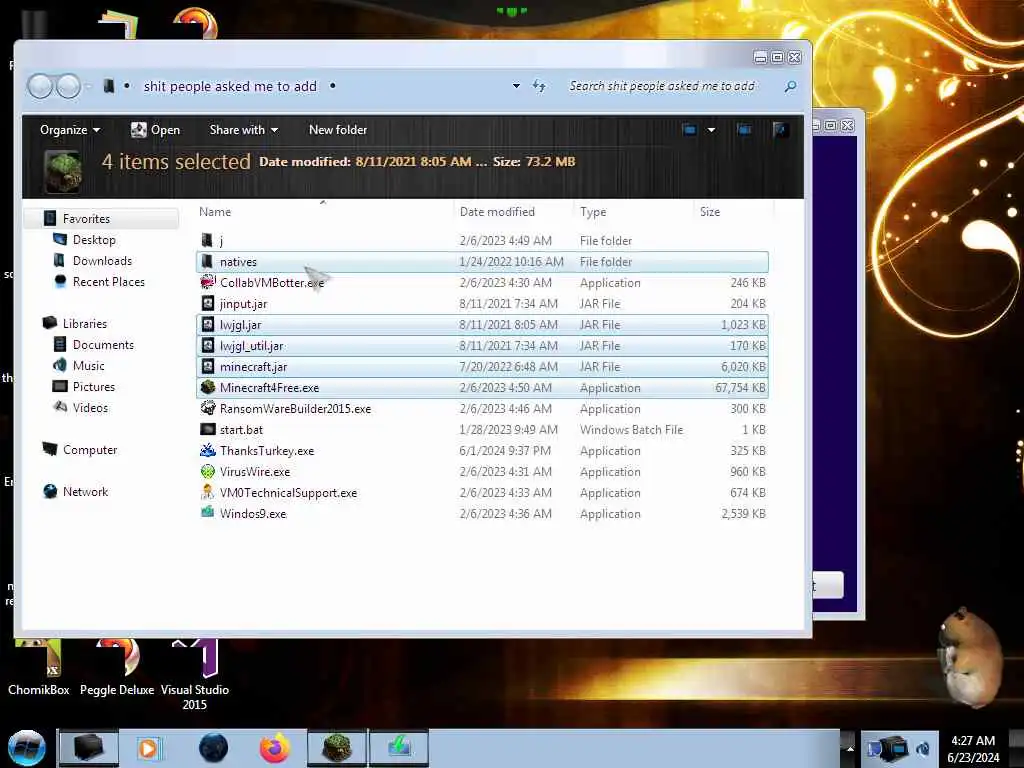1024x768 pixels.
Task: Sort by Size column header
Action: [x=710, y=212]
